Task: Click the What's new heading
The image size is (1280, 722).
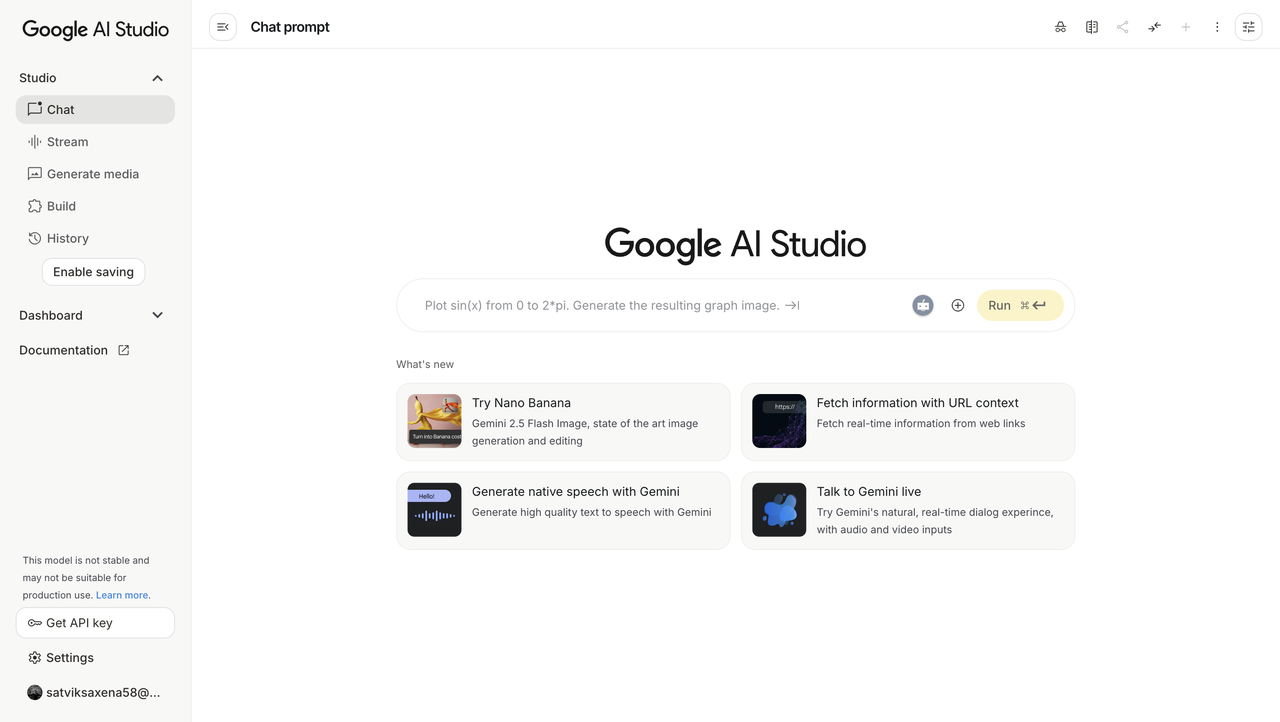Action: 425,364
